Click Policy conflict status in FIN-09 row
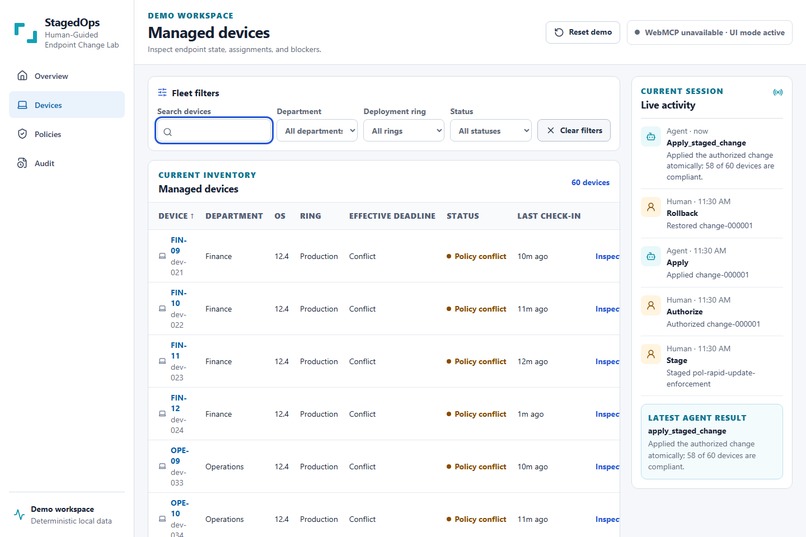806x537 pixels. pyautogui.click(x=477, y=256)
